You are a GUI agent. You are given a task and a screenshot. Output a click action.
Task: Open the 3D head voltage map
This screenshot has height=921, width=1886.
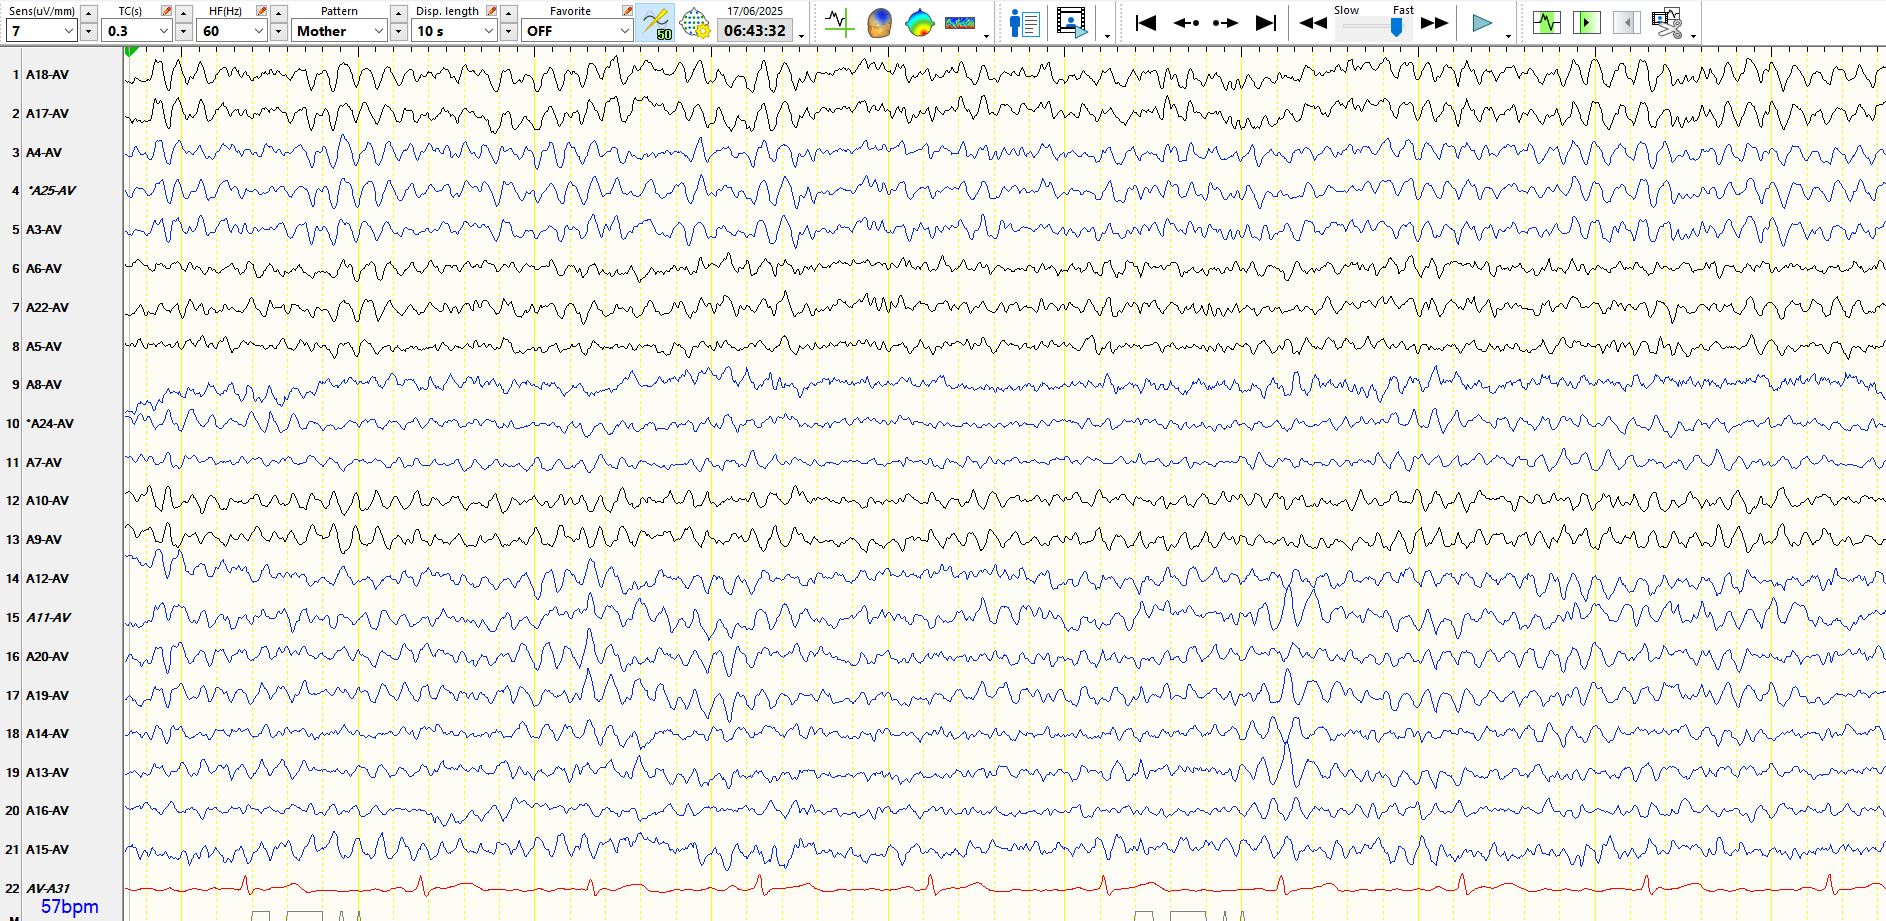pos(879,22)
